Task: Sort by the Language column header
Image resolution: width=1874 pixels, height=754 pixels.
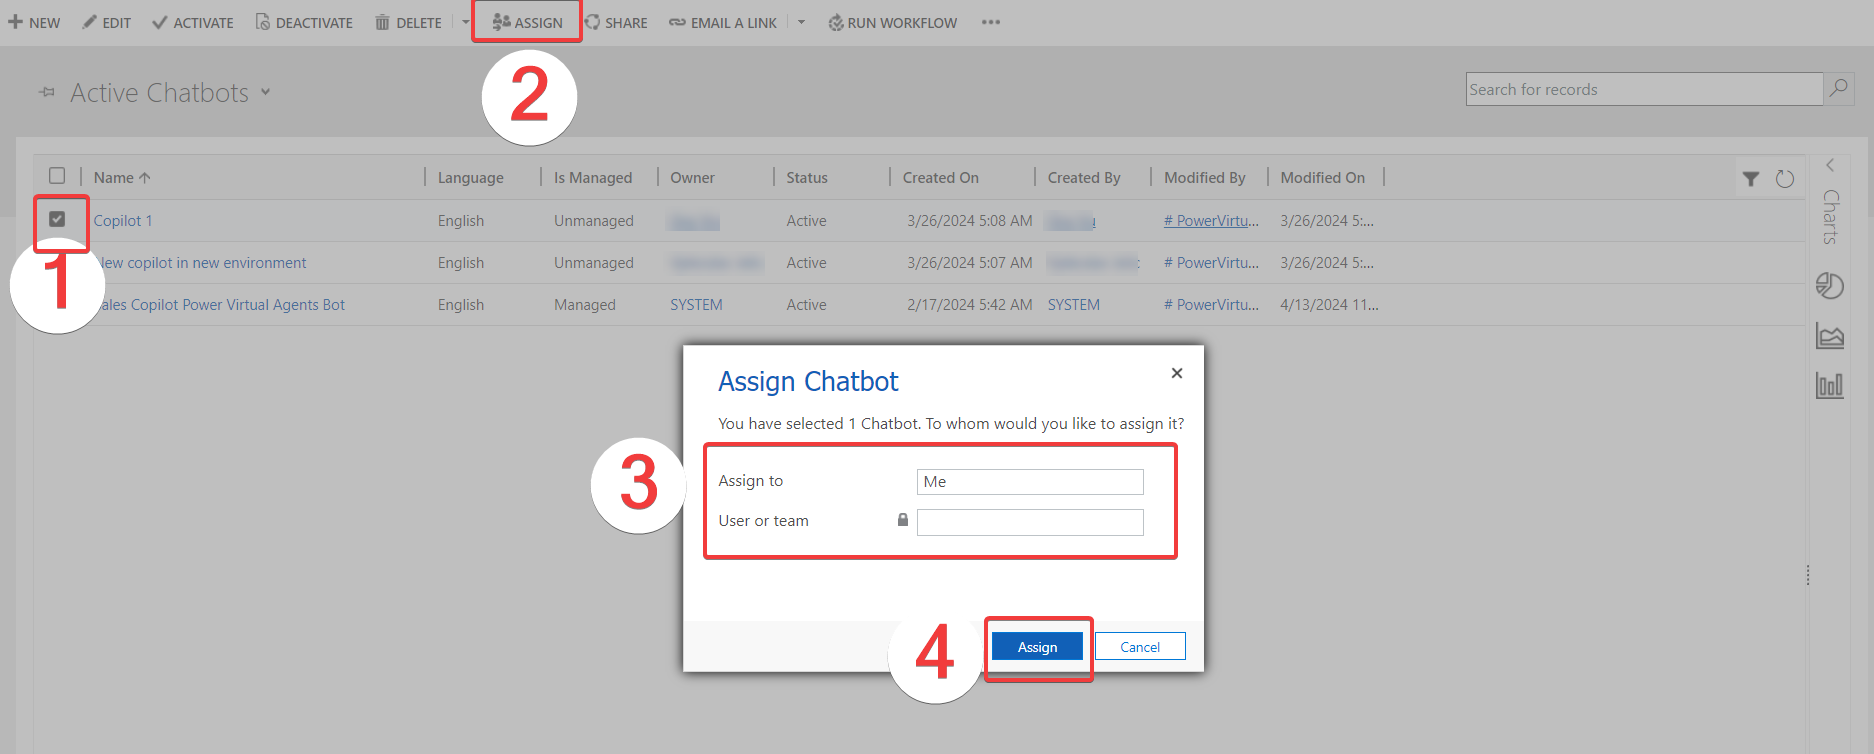Action: [x=470, y=177]
